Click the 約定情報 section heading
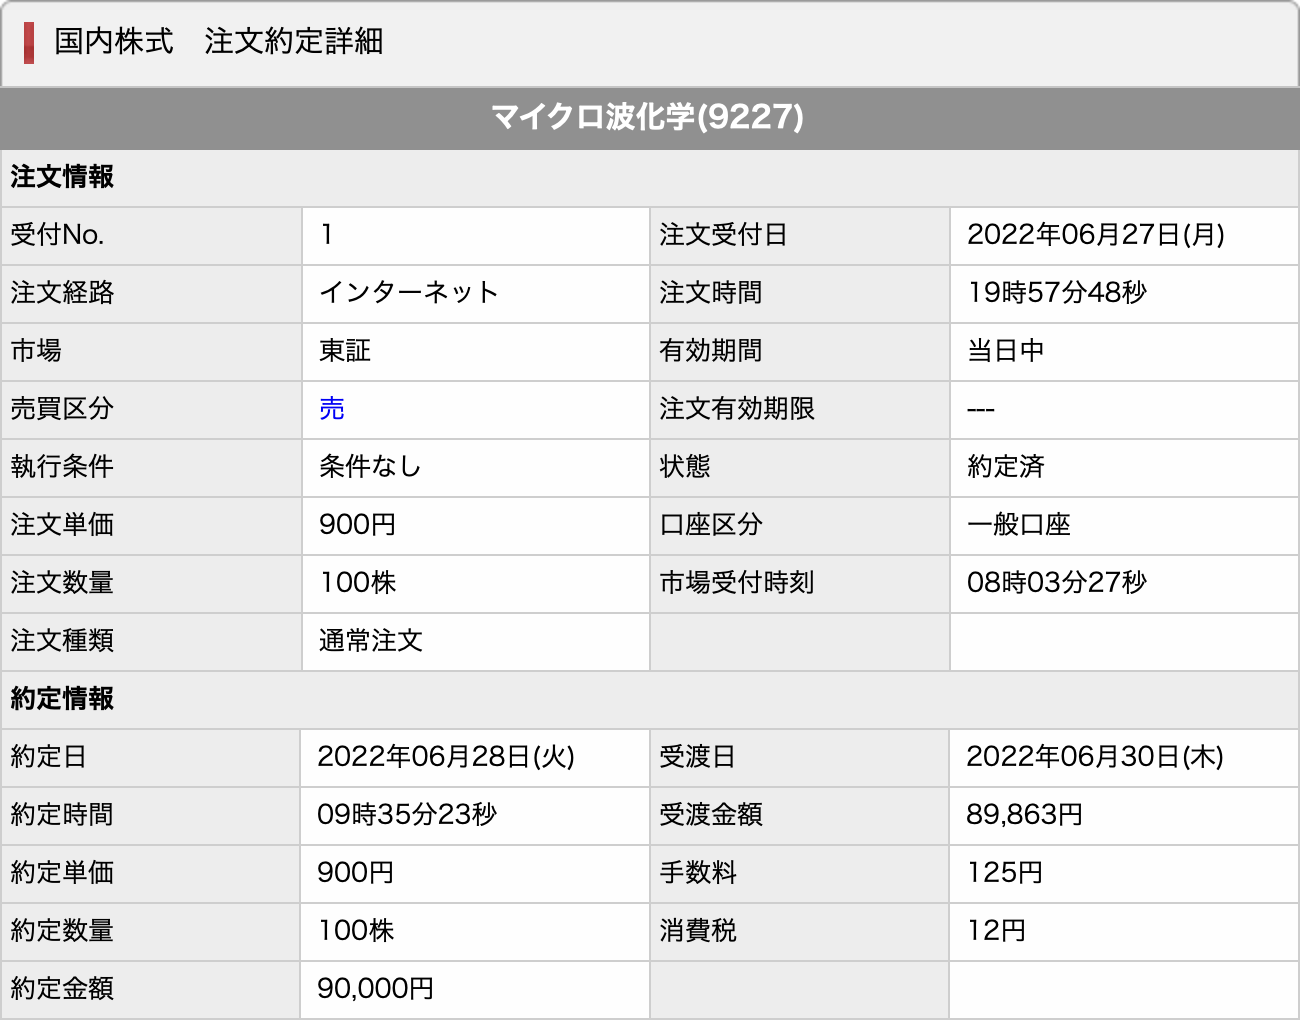The height and width of the screenshot is (1024, 1302). coord(62,699)
